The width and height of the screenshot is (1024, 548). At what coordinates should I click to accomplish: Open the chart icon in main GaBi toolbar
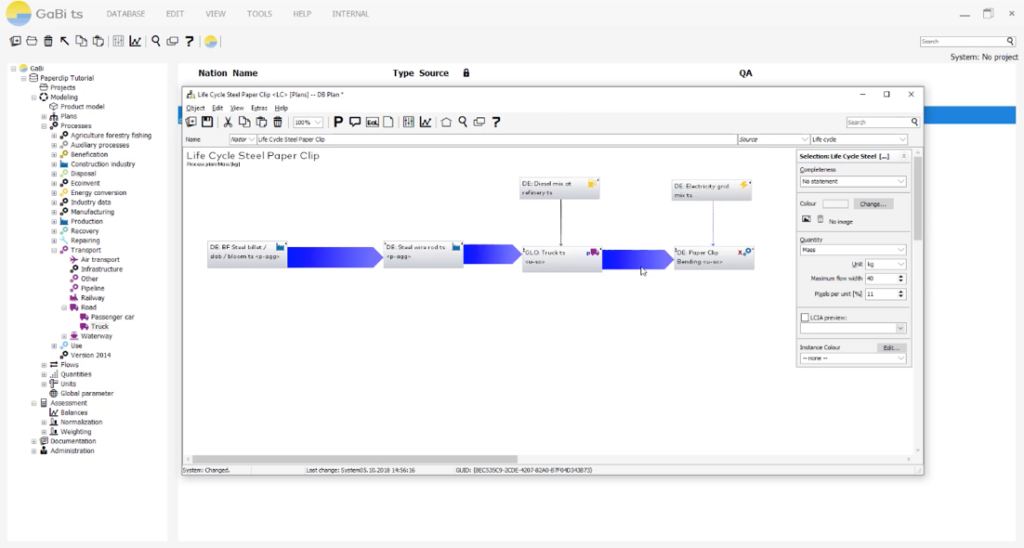point(135,41)
